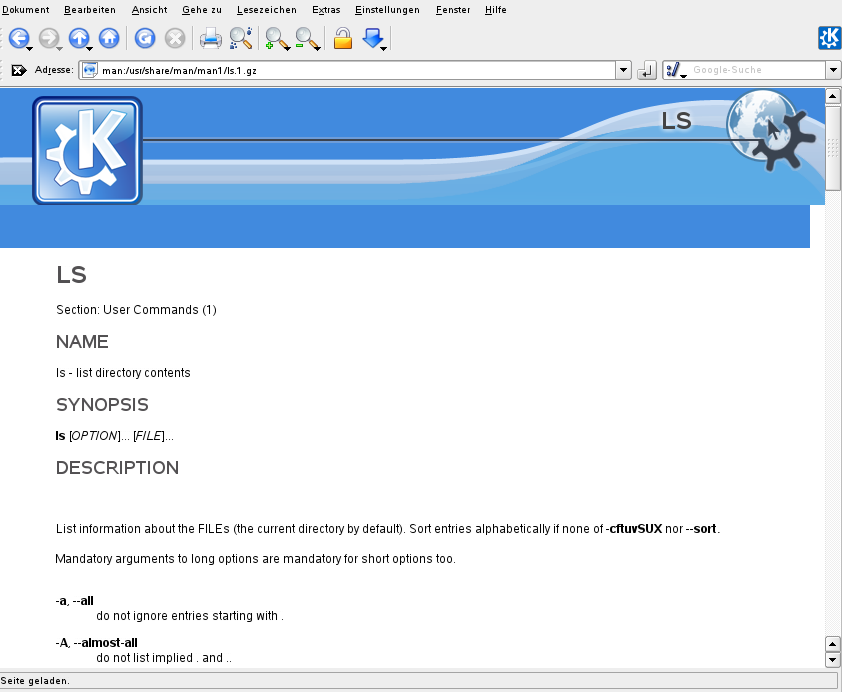Click the large LS page heading
The width and height of the screenshot is (842, 692).
(x=71, y=275)
